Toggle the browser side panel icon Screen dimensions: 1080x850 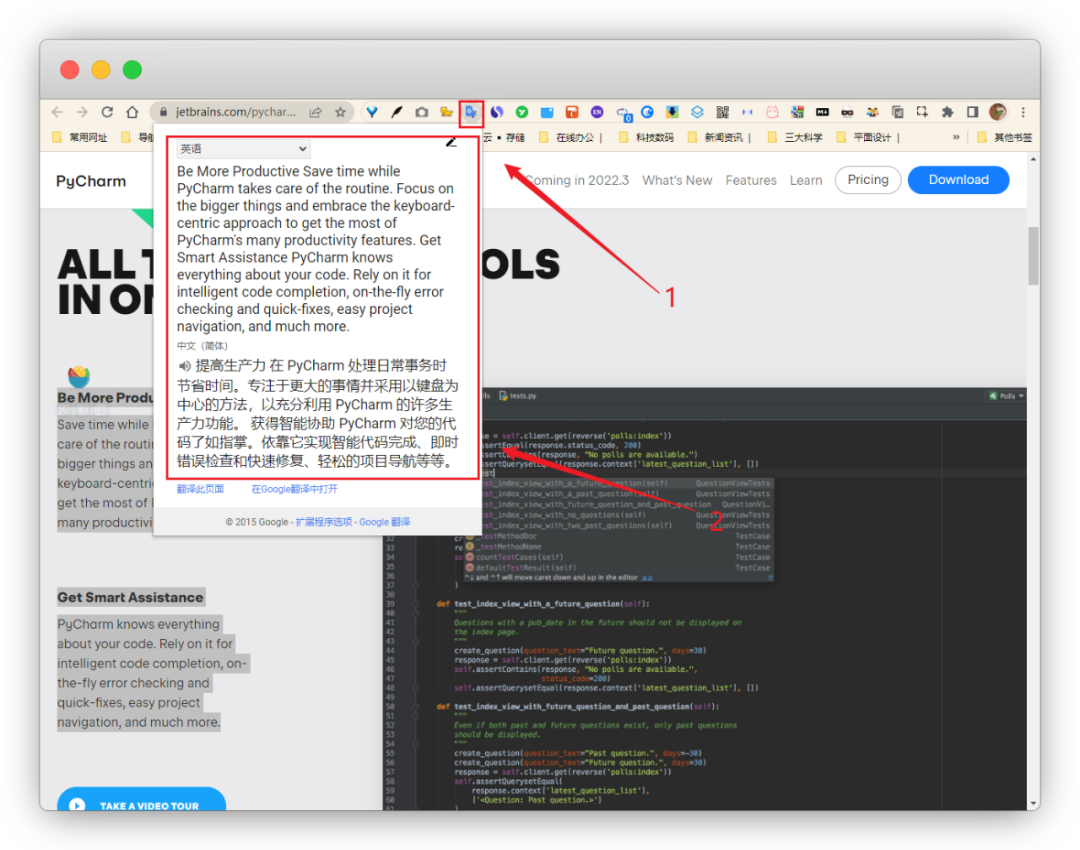point(973,112)
